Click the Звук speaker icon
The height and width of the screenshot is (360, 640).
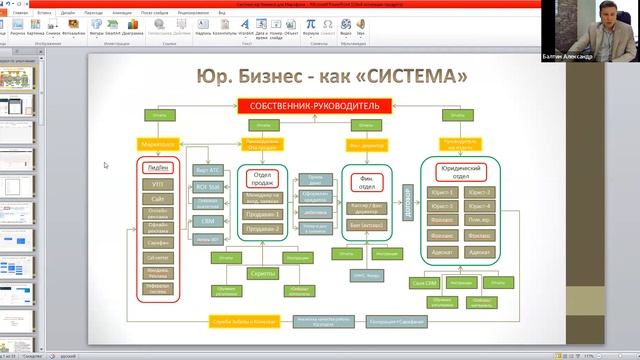pyautogui.click(x=360, y=24)
